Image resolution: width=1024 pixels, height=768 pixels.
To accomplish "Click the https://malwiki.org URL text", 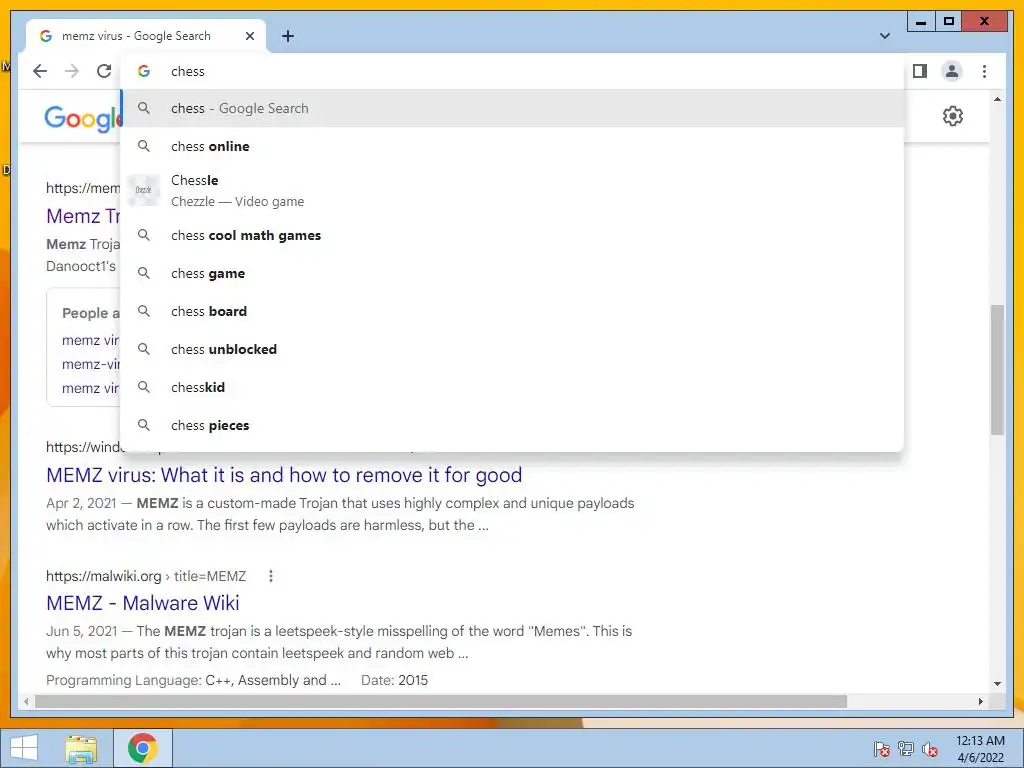I will [x=103, y=576].
